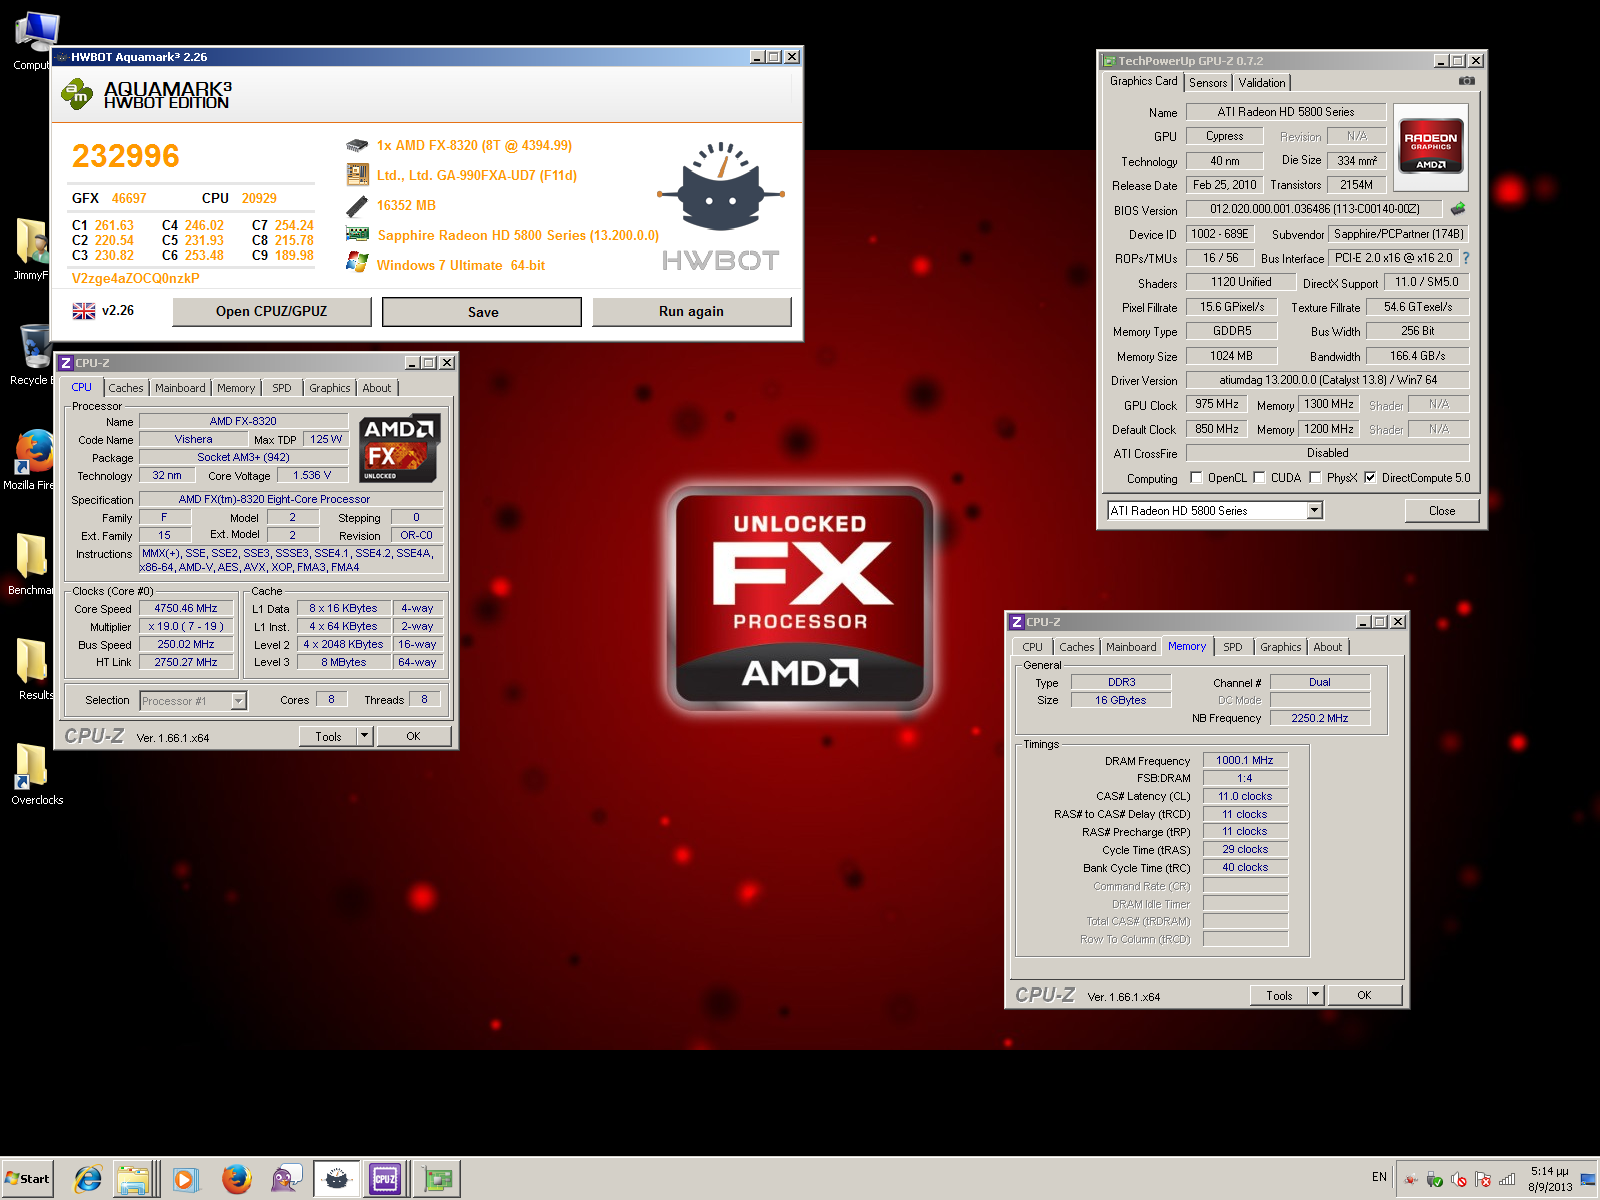Click the memory stick icon beside 16352 MB
Viewport: 1600px width, 1200px height.
pos(357,206)
